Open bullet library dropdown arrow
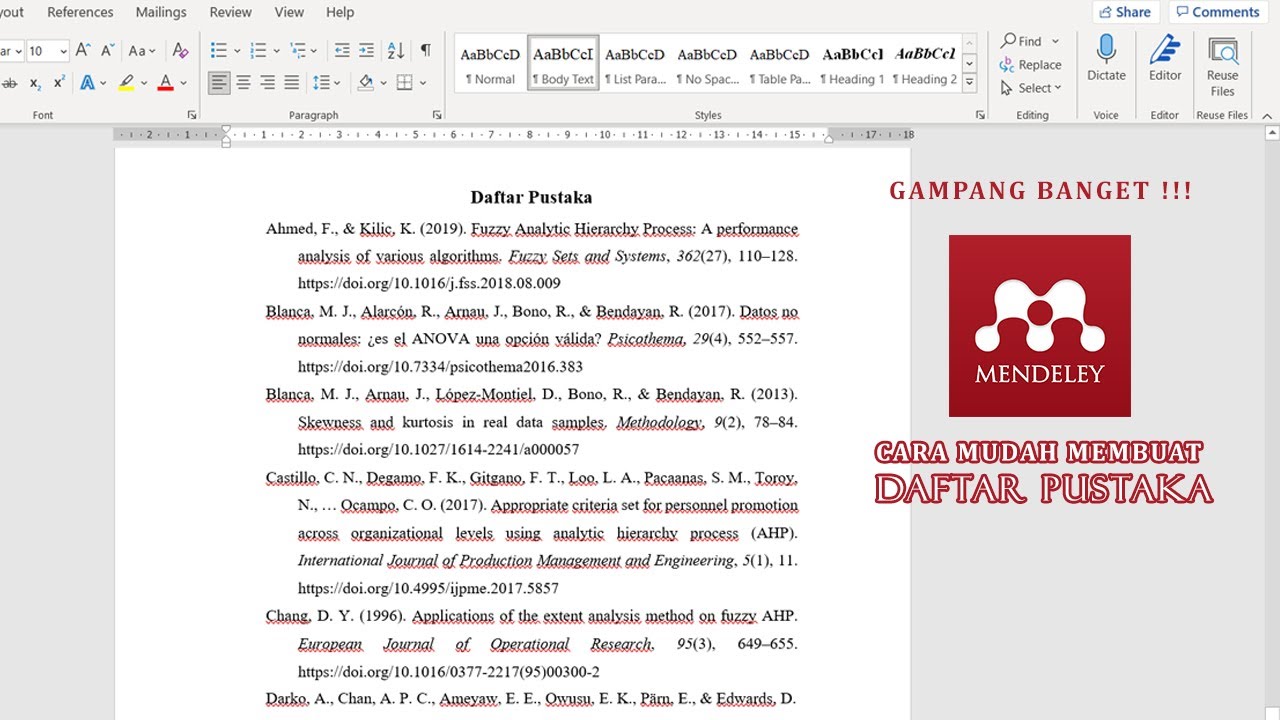Image resolution: width=1280 pixels, height=720 pixels. (237, 50)
